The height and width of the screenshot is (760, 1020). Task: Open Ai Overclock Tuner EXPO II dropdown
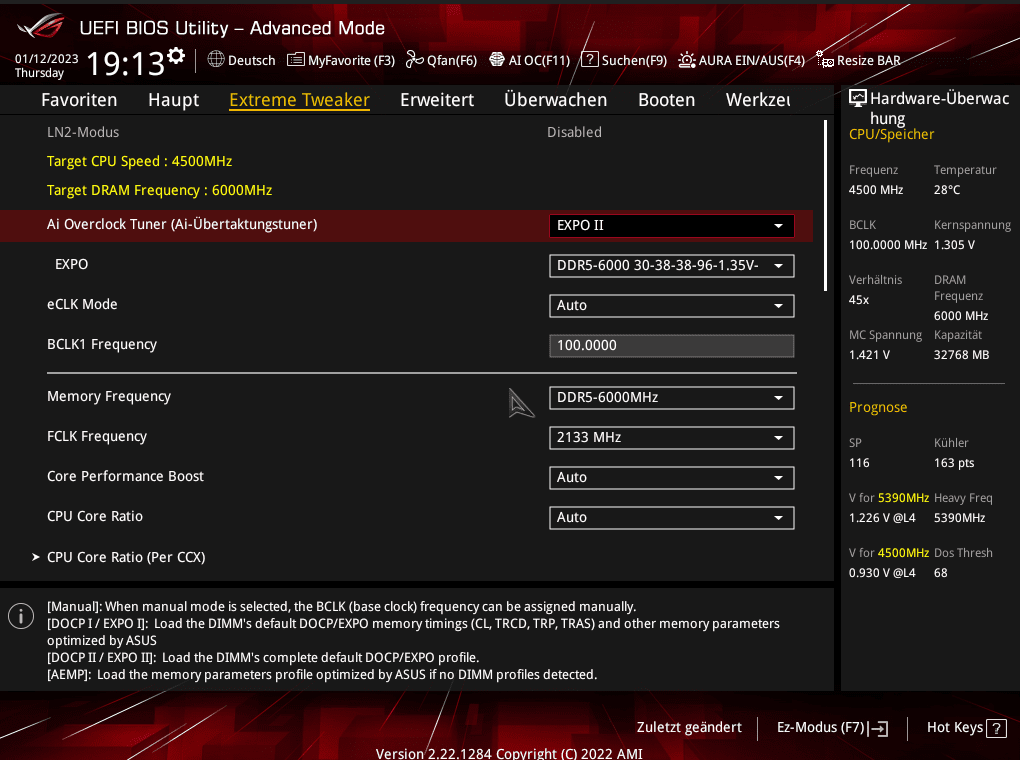point(671,226)
